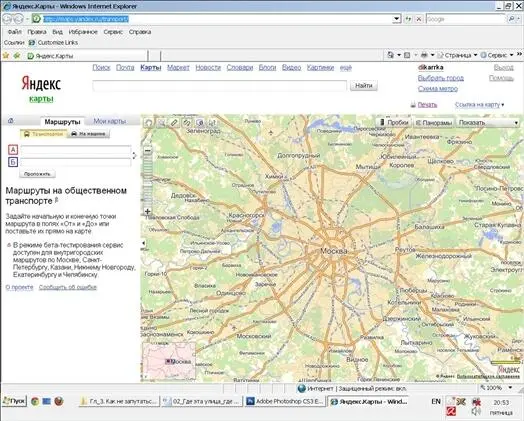This screenshot has height=421, width=524.
Task: Open the address bar history dropdown
Action: pyautogui.click(x=396, y=19)
